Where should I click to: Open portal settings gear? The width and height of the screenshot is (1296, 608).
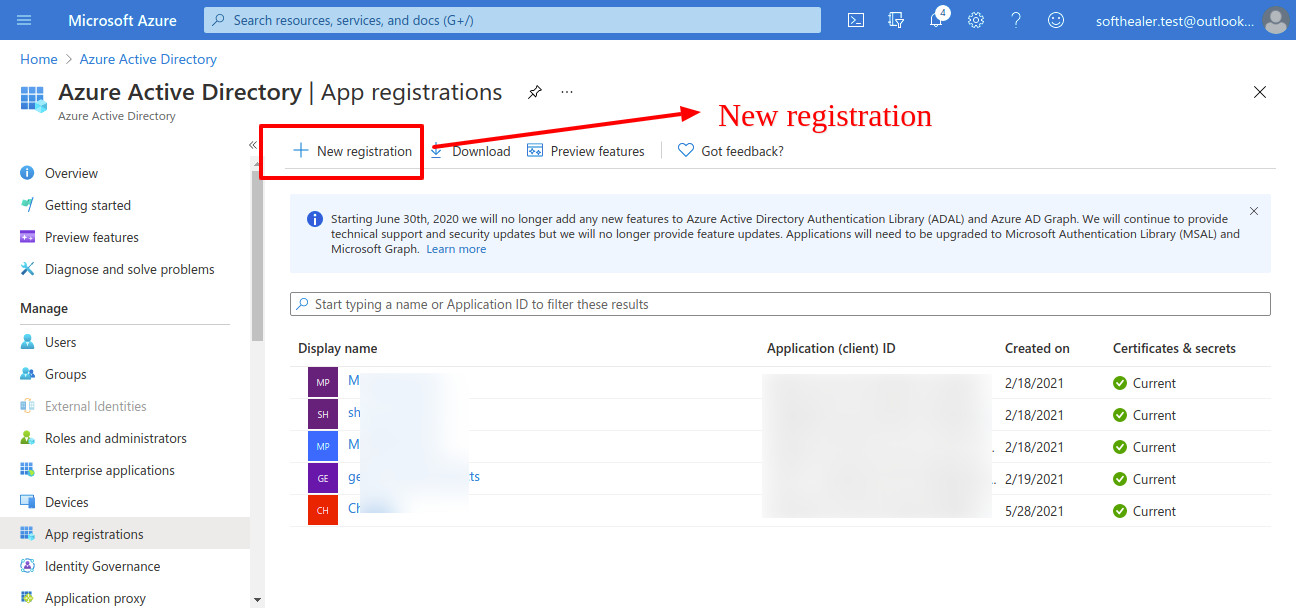[976, 20]
